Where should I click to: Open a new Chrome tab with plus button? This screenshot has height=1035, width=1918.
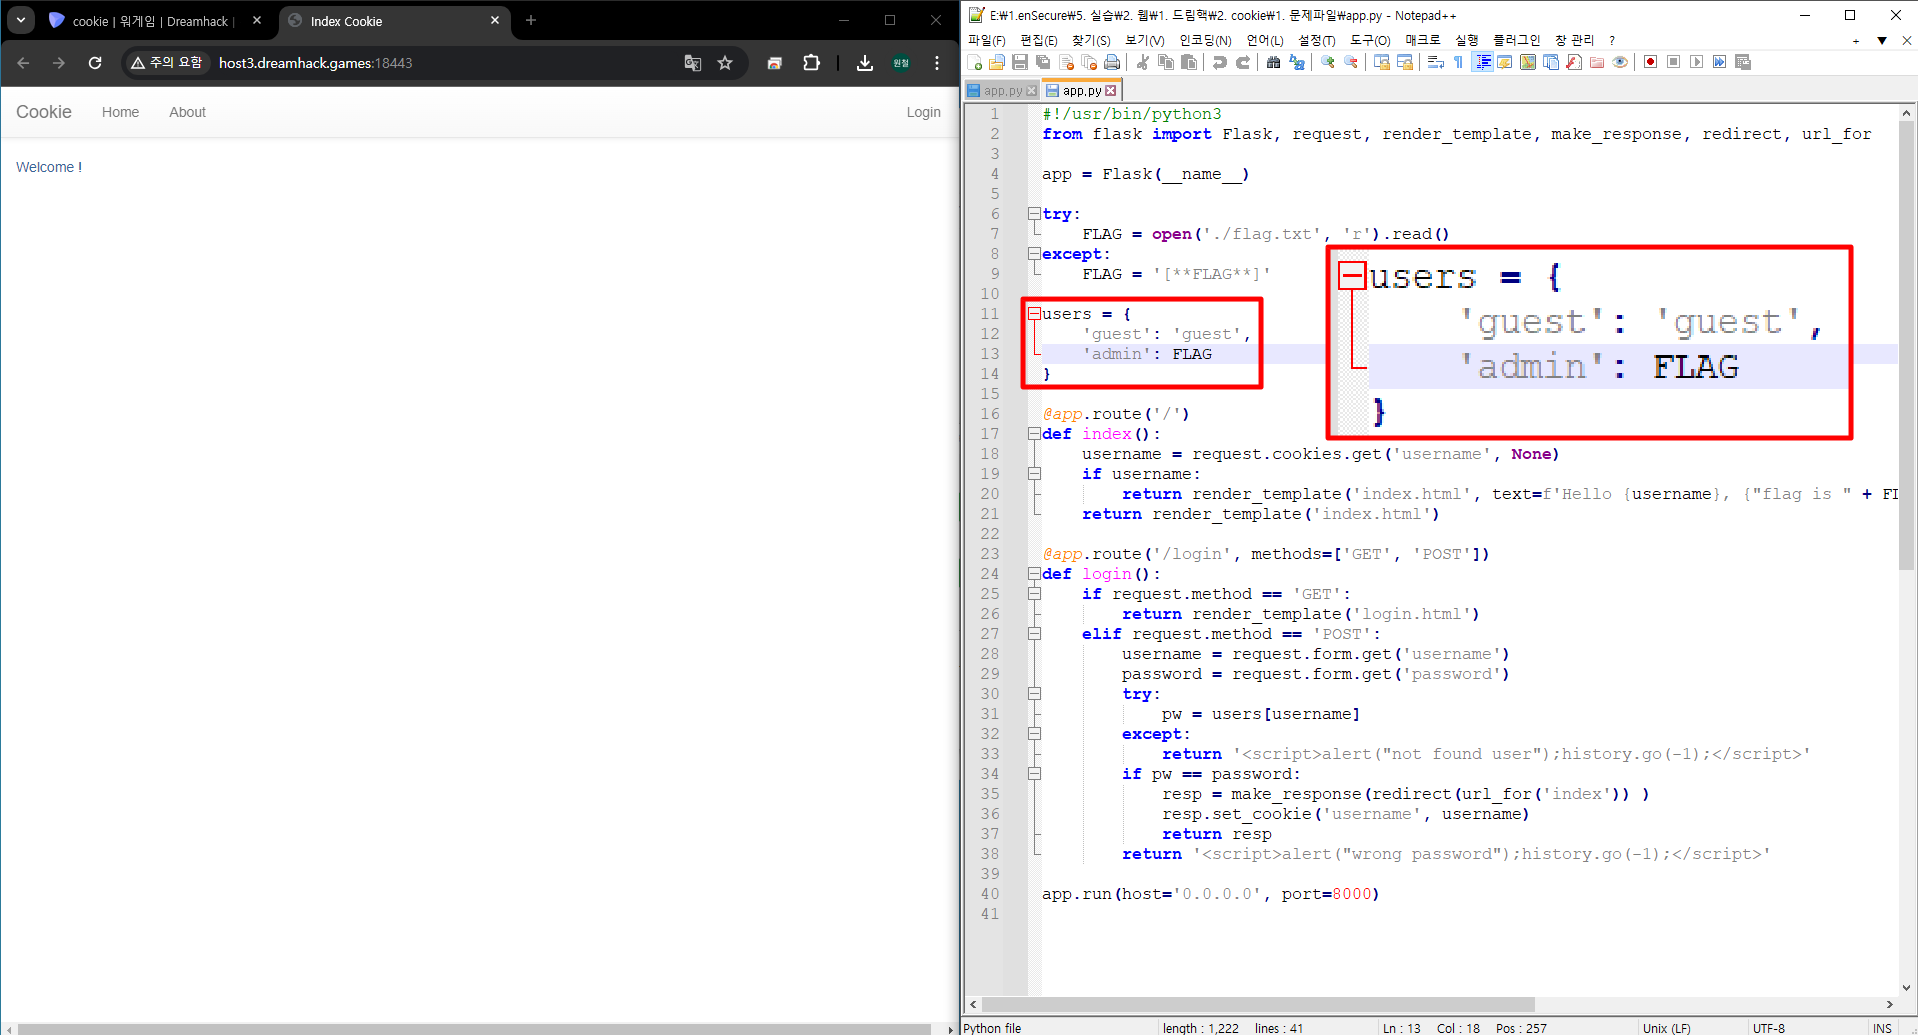(x=531, y=20)
